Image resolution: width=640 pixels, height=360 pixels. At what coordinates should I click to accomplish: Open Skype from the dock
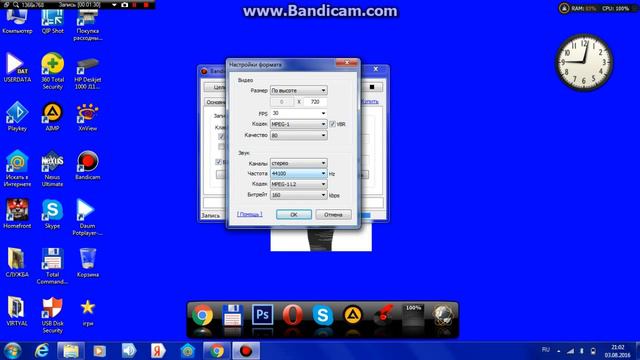[x=323, y=316]
